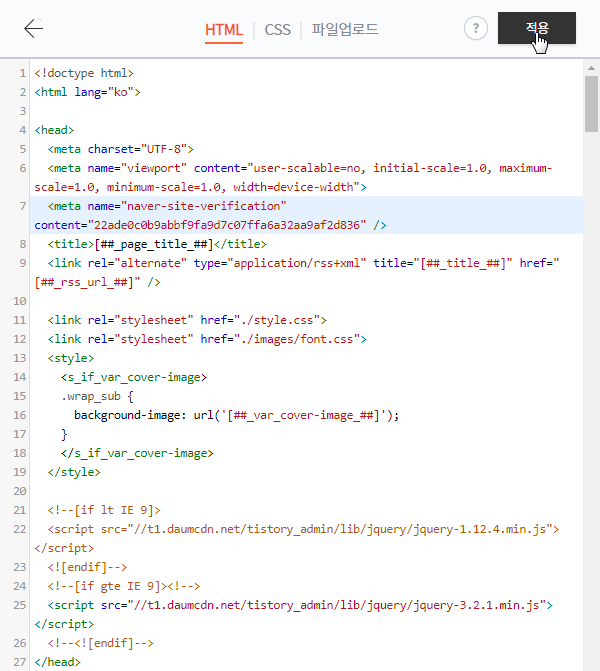Click line number 10 in gutter
600x671 pixels.
click(x=20, y=301)
